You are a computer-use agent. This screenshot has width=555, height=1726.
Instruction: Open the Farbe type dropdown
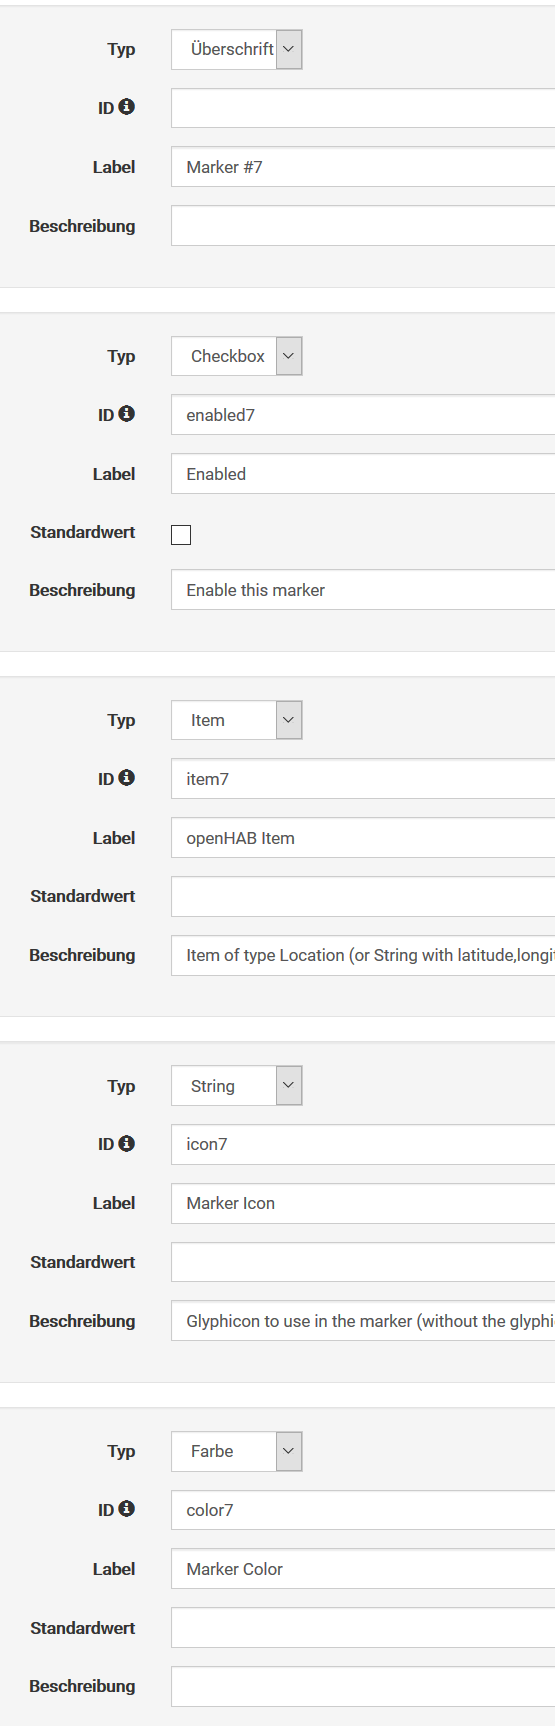click(237, 1451)
